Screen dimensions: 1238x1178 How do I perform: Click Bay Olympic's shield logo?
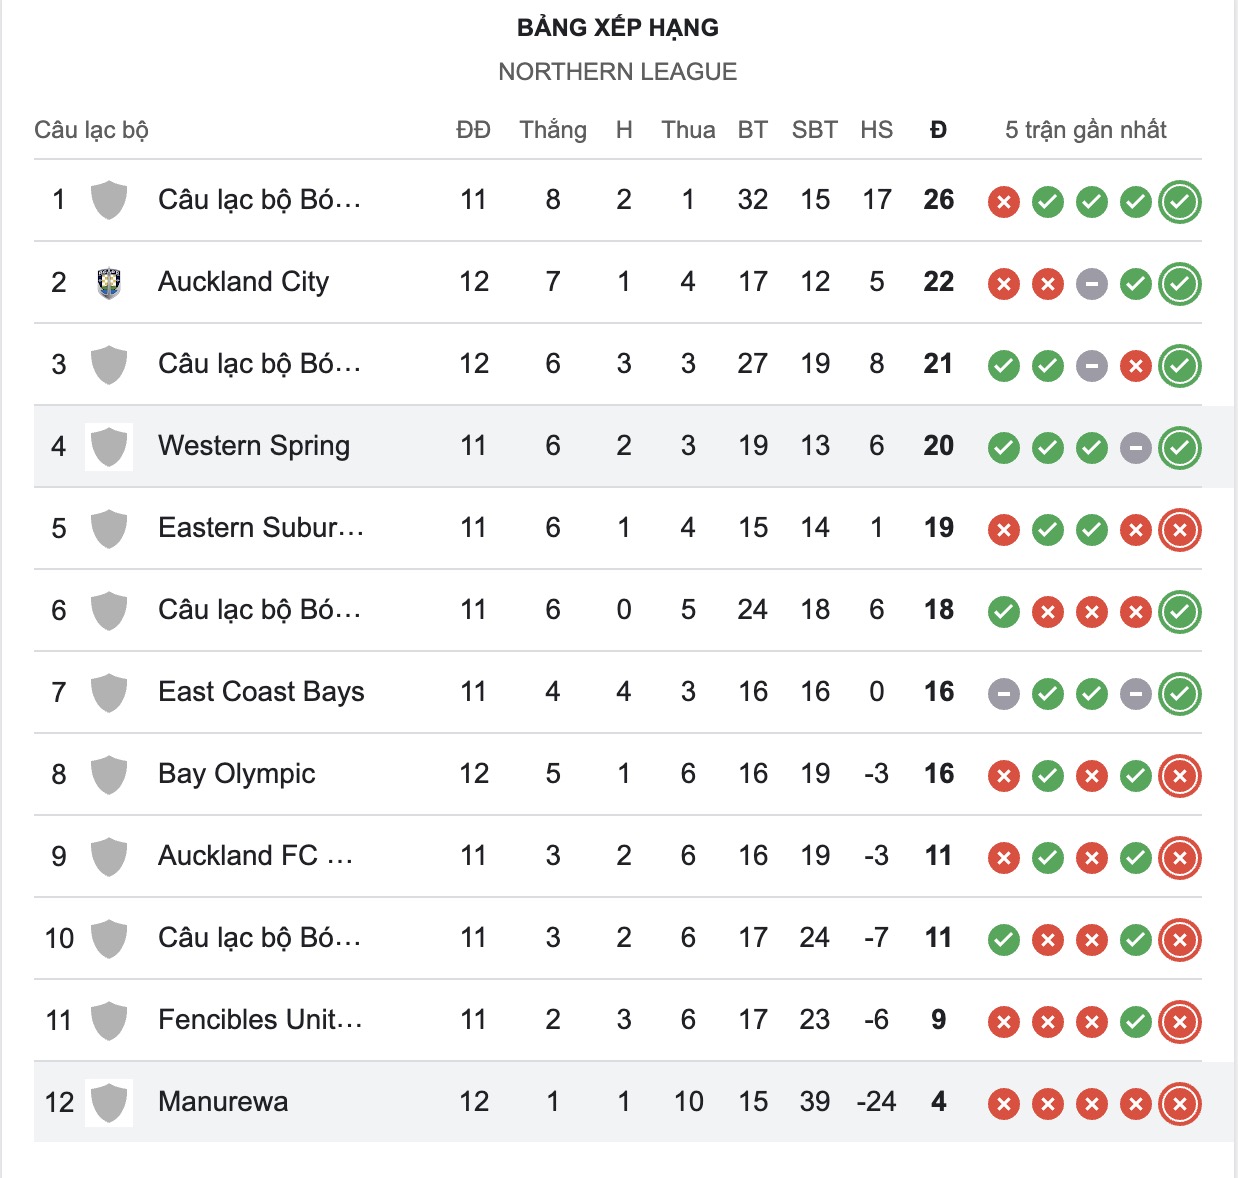109,775
